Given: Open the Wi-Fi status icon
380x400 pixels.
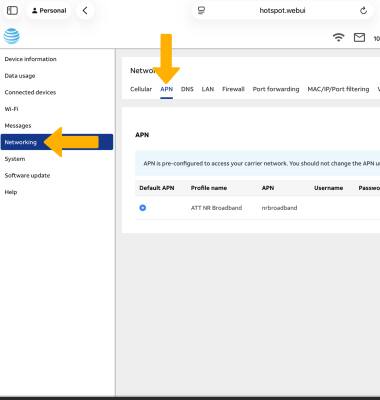Looking at the screenshot, I should [339, 37].
